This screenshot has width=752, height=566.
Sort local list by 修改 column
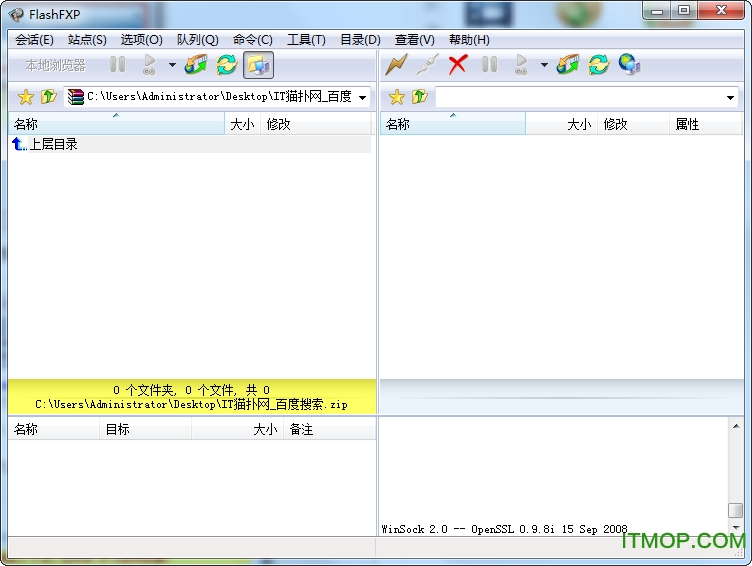(x=316, y=124)
